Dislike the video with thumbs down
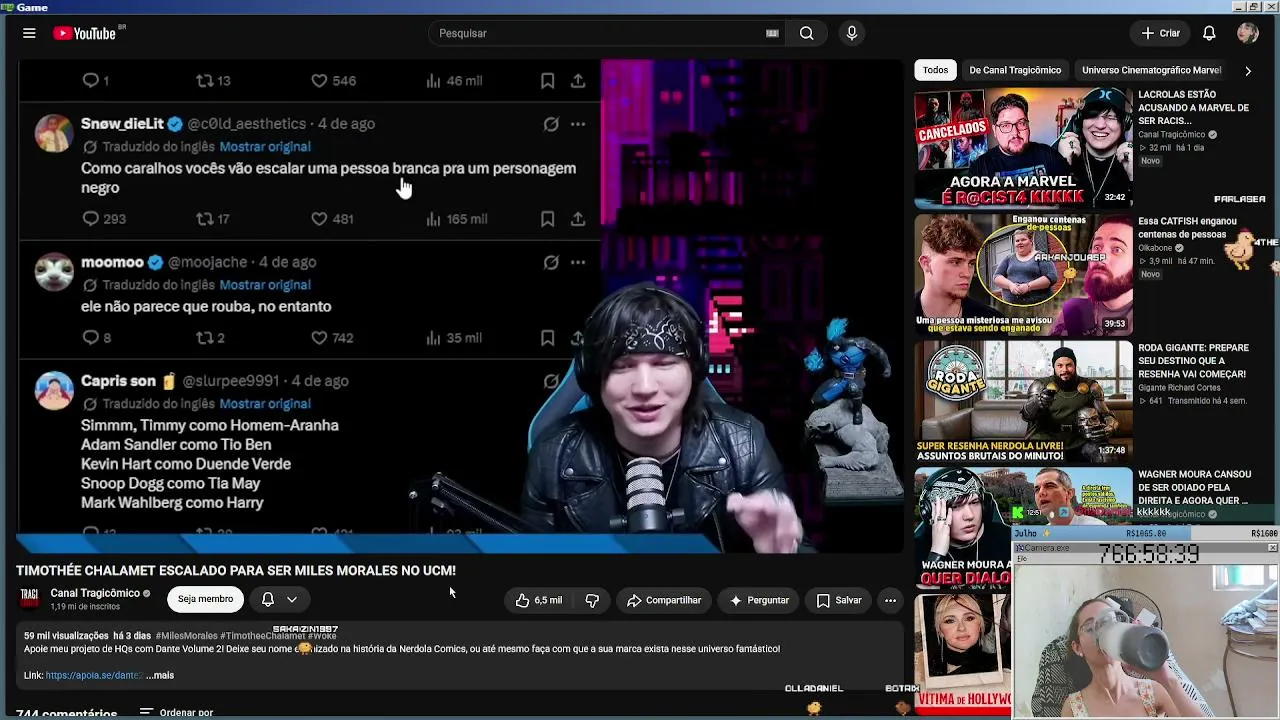 [592, 600]
